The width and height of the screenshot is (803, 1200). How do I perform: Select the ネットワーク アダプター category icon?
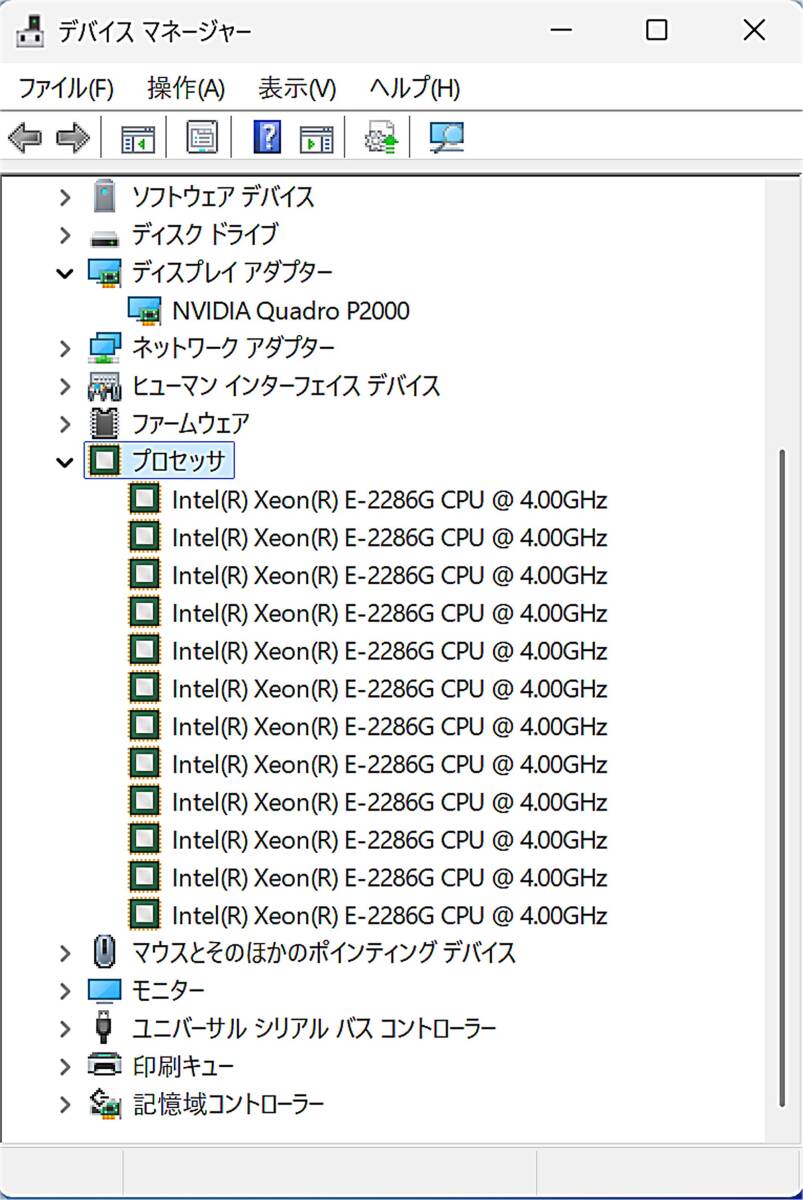(x=104, y=348)
